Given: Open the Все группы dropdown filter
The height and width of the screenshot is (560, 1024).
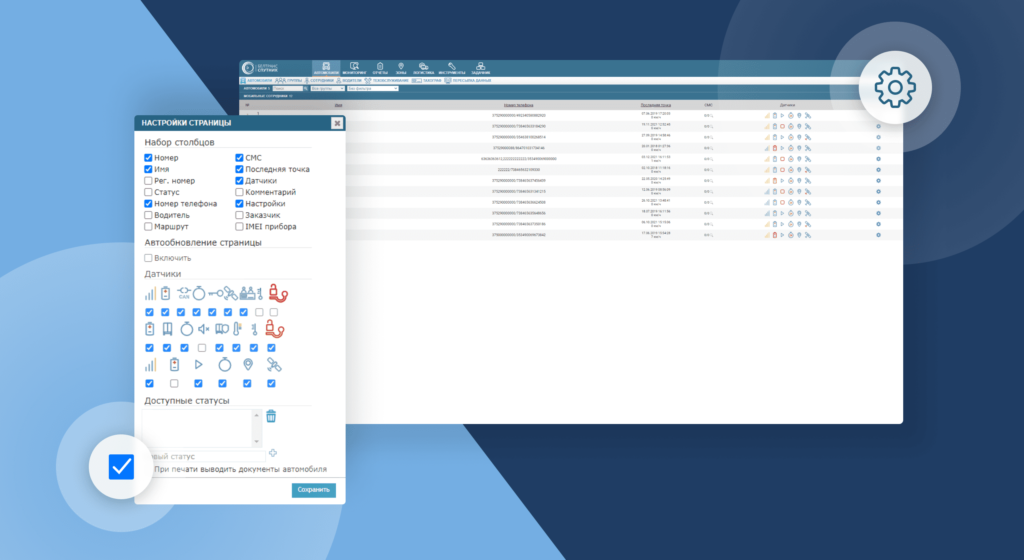Looking at the screenshot, I should (x=327, y=88).
